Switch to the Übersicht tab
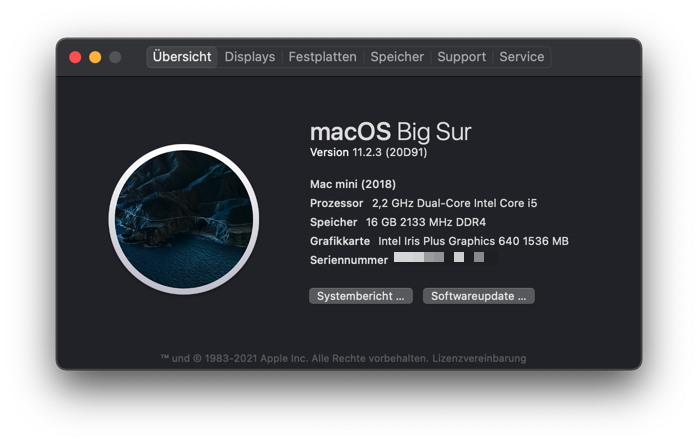The image size is (698, 444). pos(182,57)
